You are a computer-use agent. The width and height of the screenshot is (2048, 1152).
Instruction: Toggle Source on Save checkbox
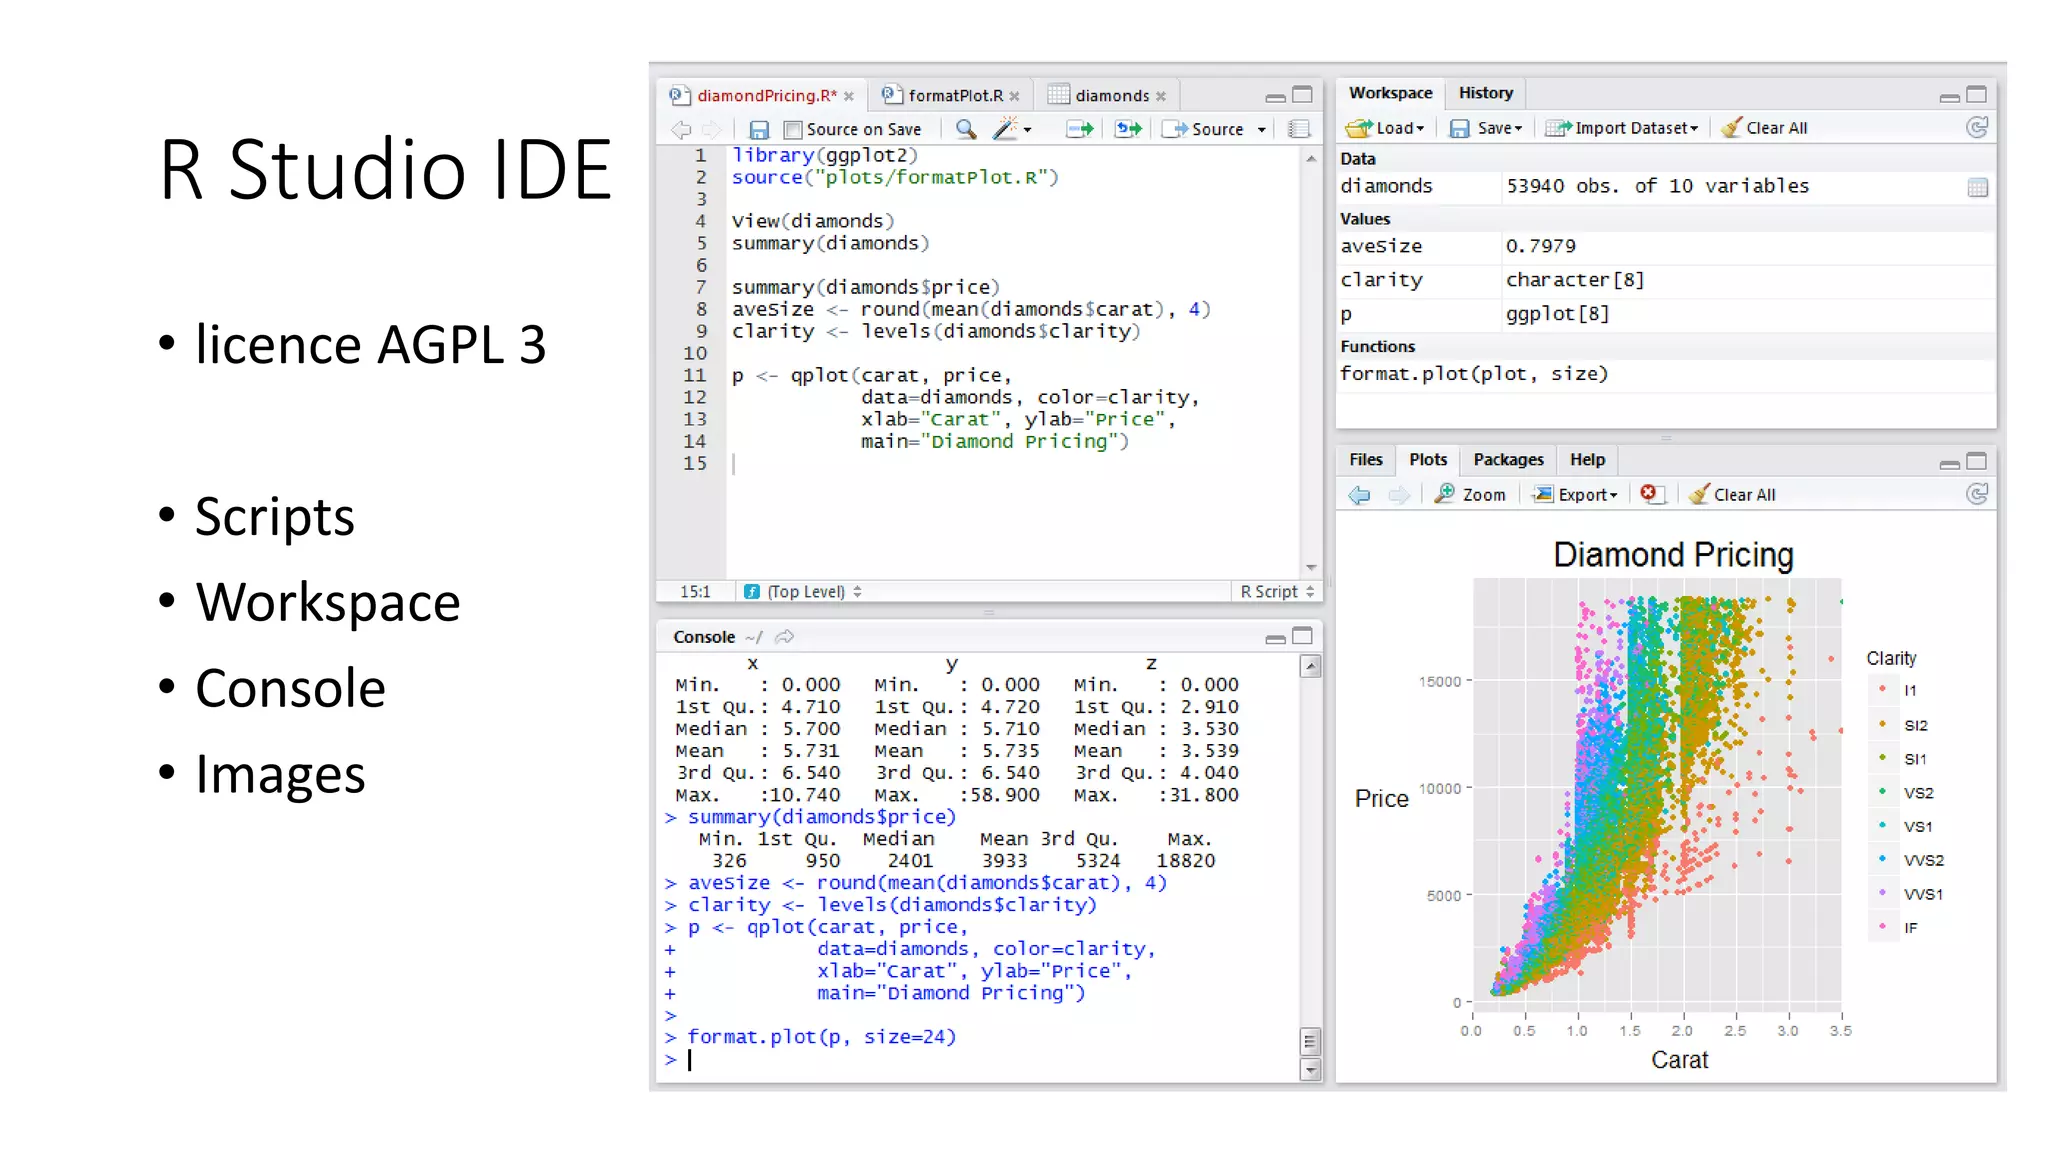coord(793,130)
